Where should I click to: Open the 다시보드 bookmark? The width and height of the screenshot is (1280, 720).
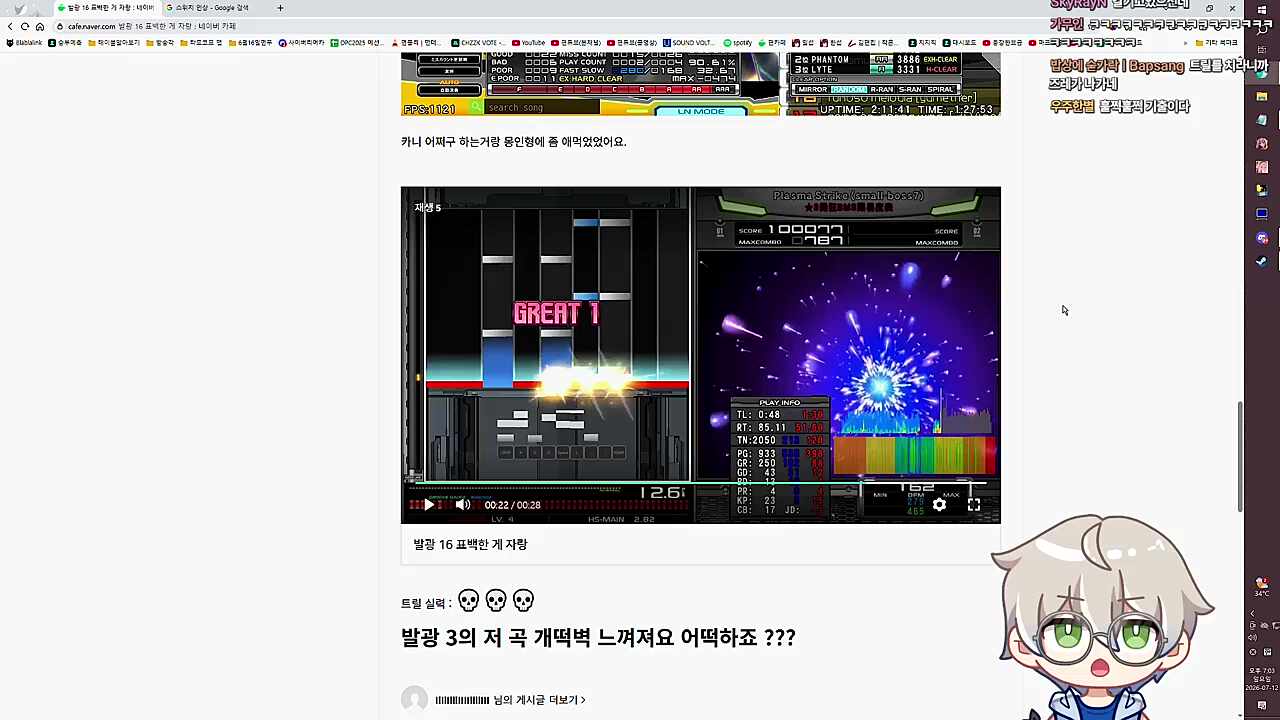[x=960, y=43]
